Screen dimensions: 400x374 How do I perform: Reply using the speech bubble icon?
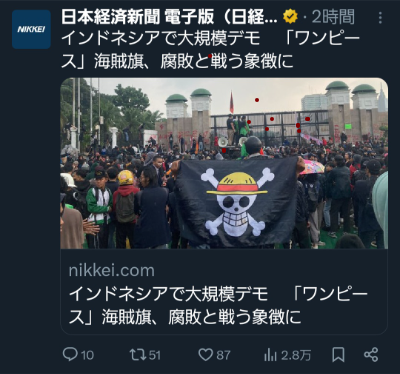[x=70, y=354]
